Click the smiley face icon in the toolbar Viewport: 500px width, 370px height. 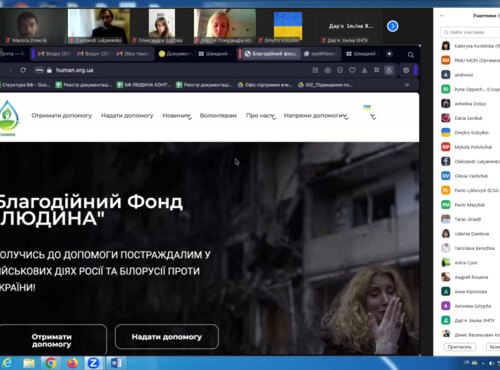340,70
